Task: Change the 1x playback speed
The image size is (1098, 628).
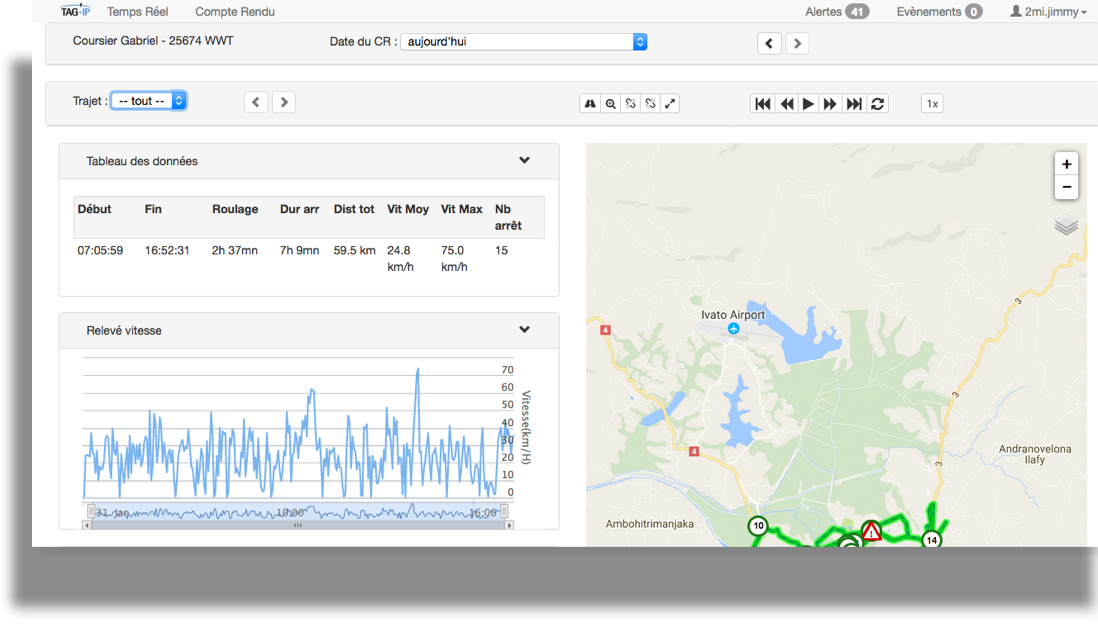Action: 932,104
